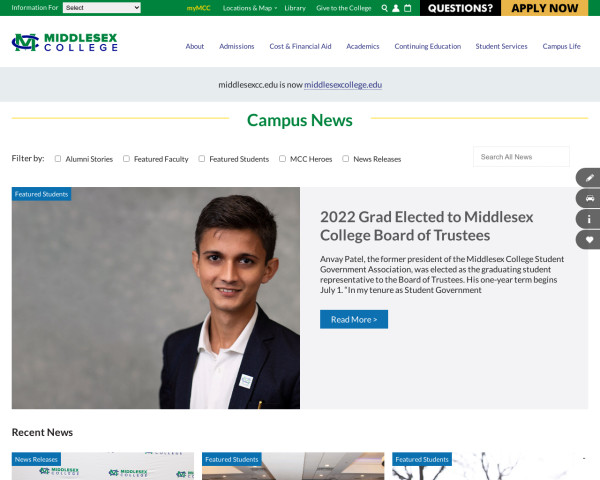This screenshot has width=600, height=480.
Task: Tick the MCC Heroes filter checkbox
Action: click(282, 158)
